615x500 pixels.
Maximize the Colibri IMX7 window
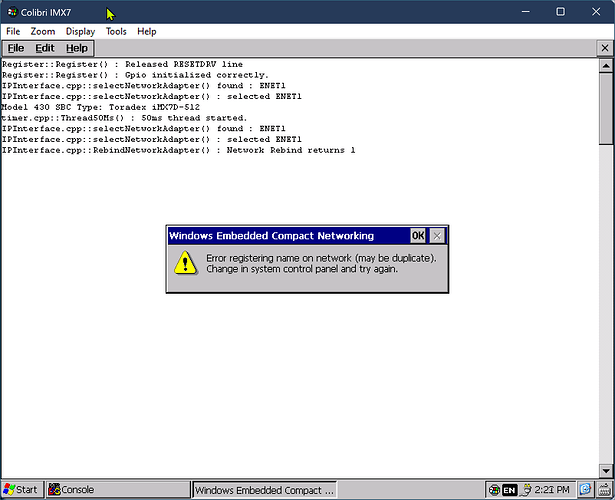(561, 12)
